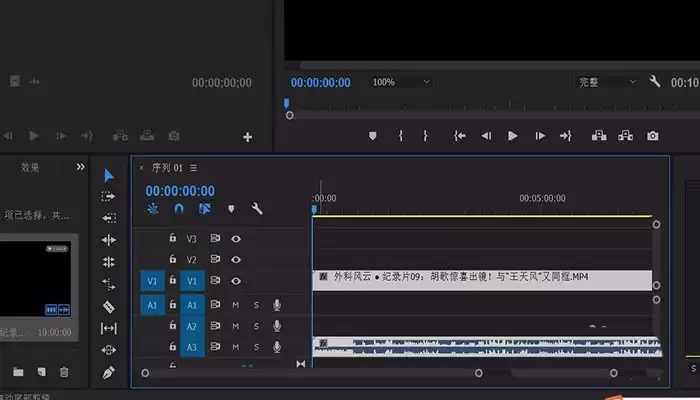
Task: Switch to the 效果 panel tab
Action: point(31,168)
